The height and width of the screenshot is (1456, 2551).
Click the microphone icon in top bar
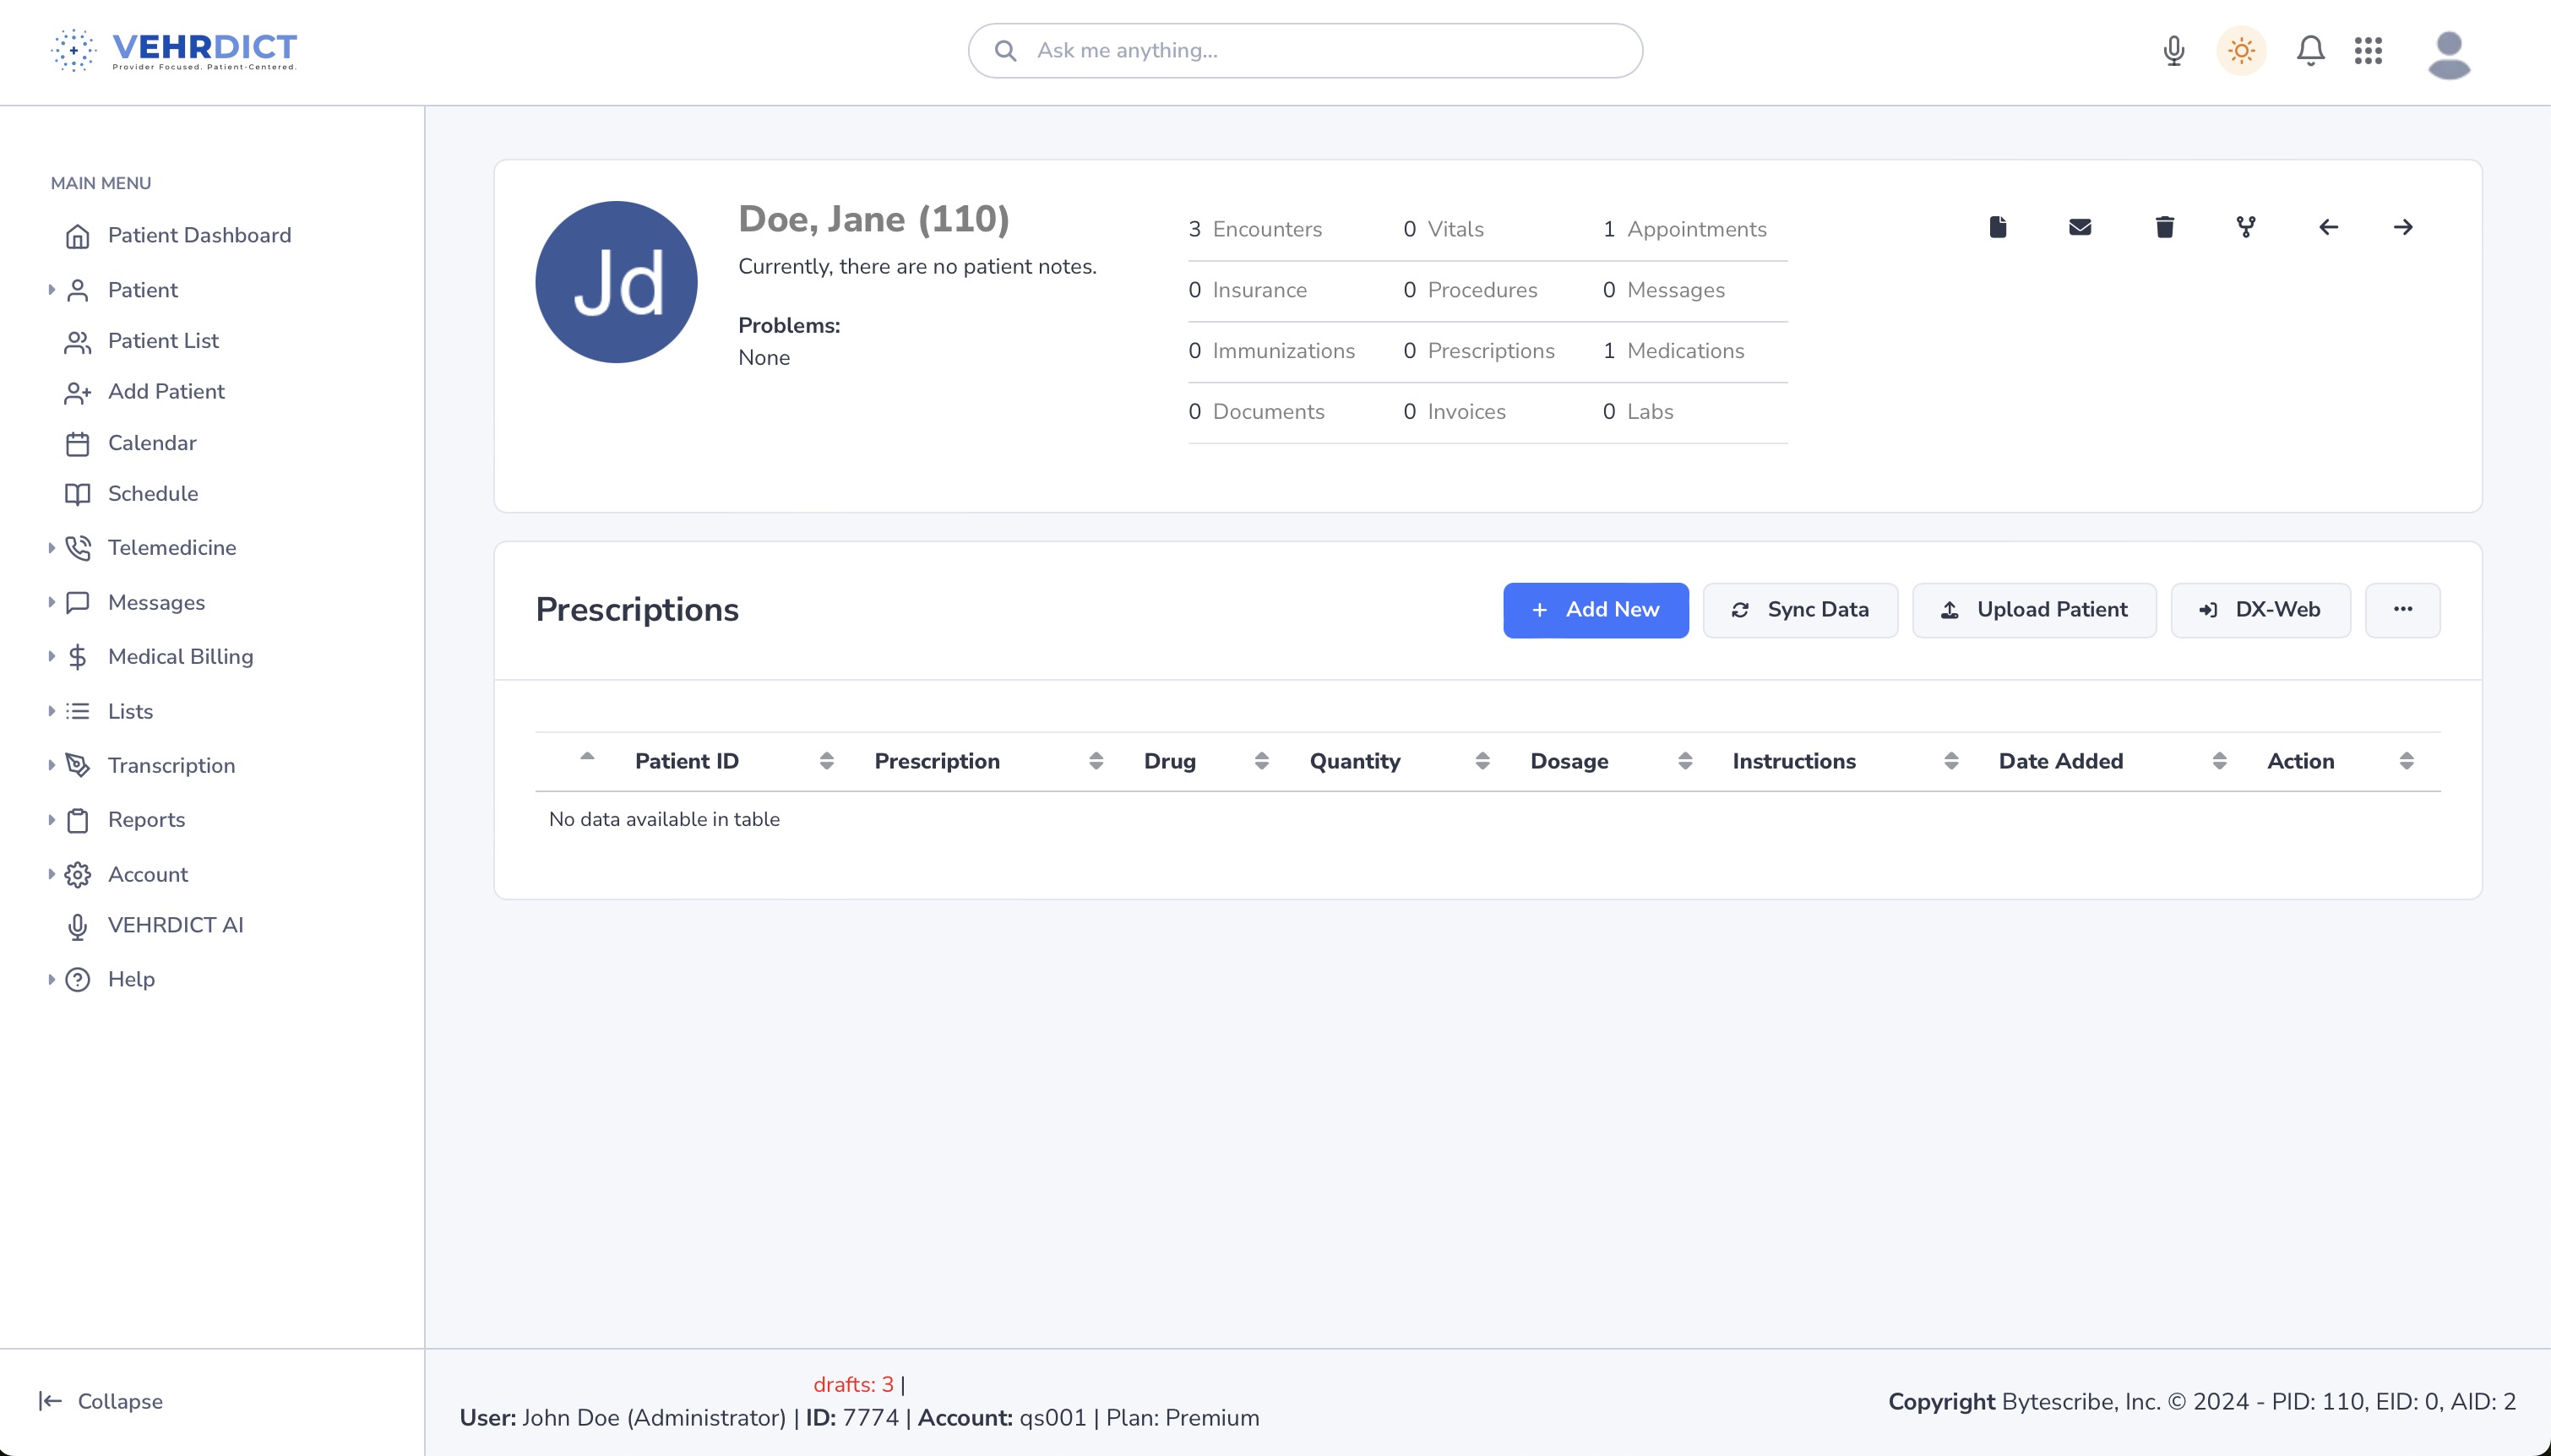click(x=2173, y=50)
